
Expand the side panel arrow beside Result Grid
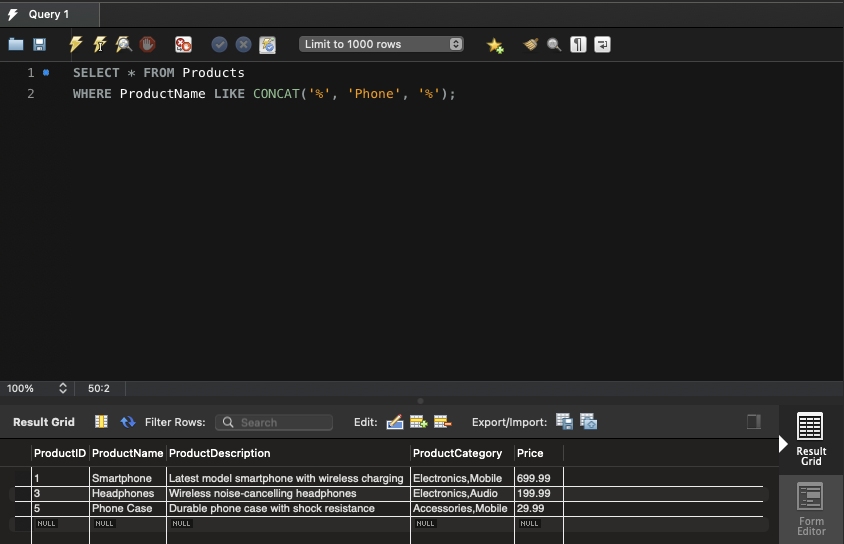point(784,443)
